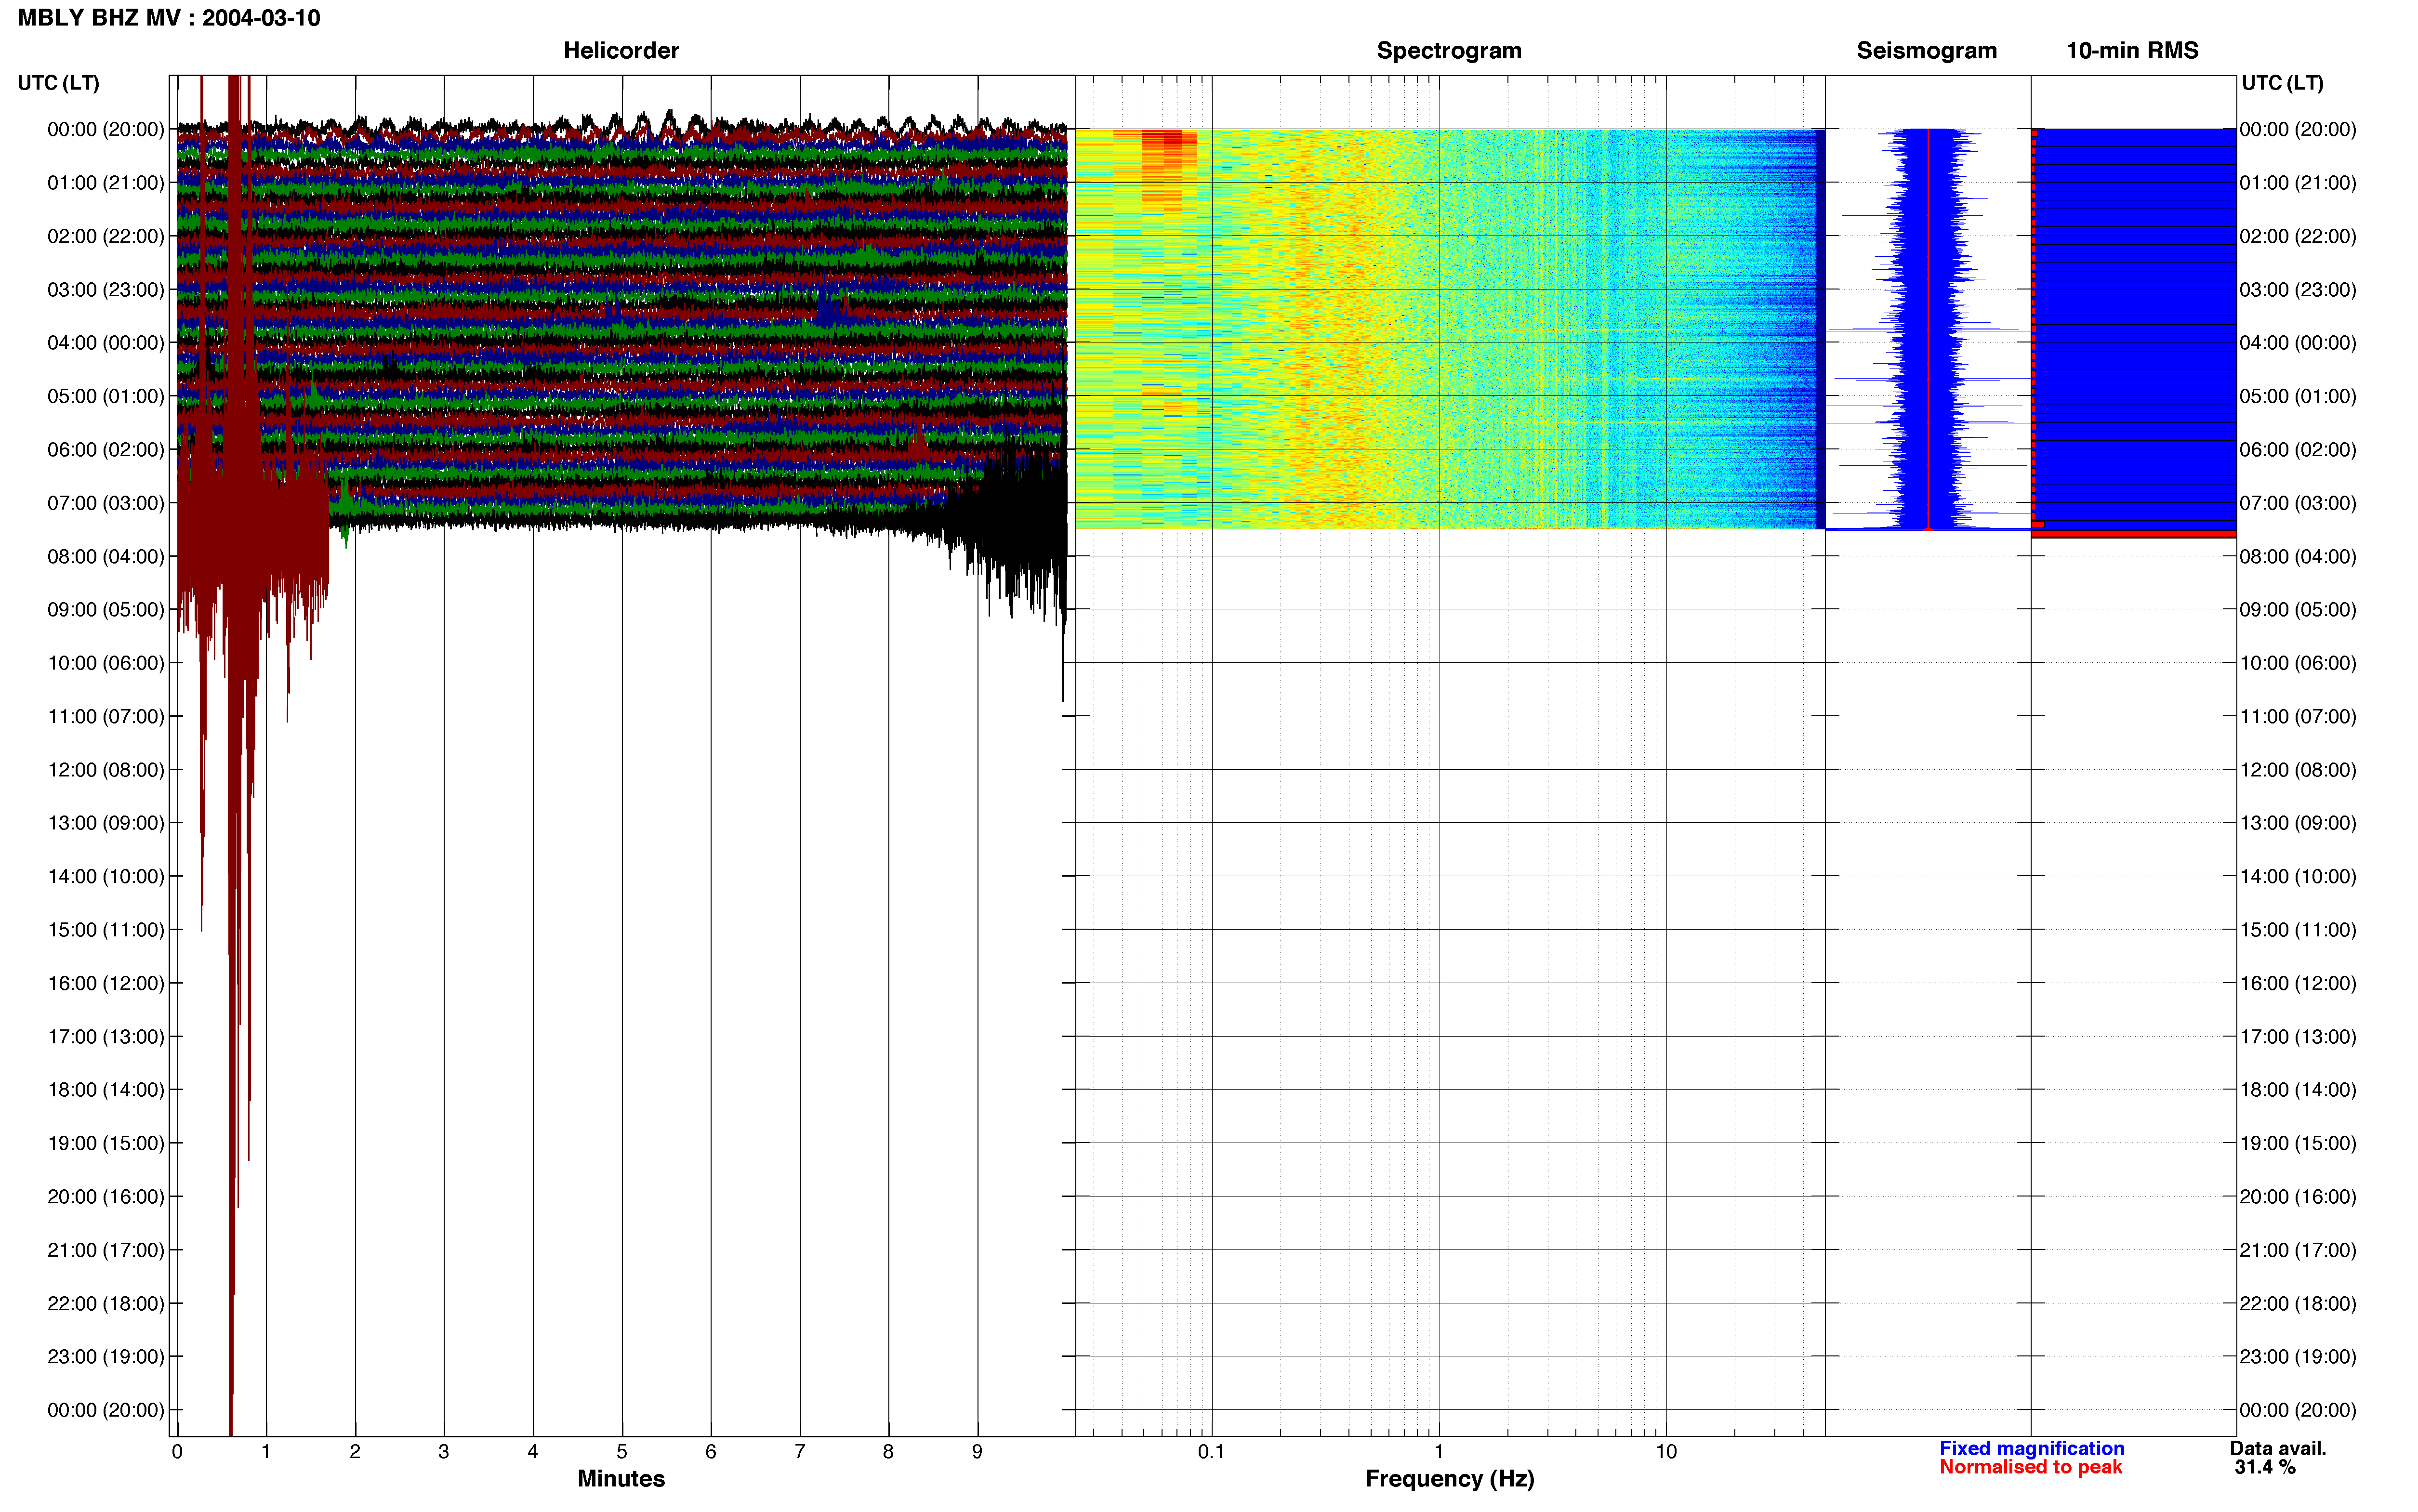Click "13:00 (09:00)" label on RMS-side time axis
This screenshot has width=2418, height=1512.
2297,823
